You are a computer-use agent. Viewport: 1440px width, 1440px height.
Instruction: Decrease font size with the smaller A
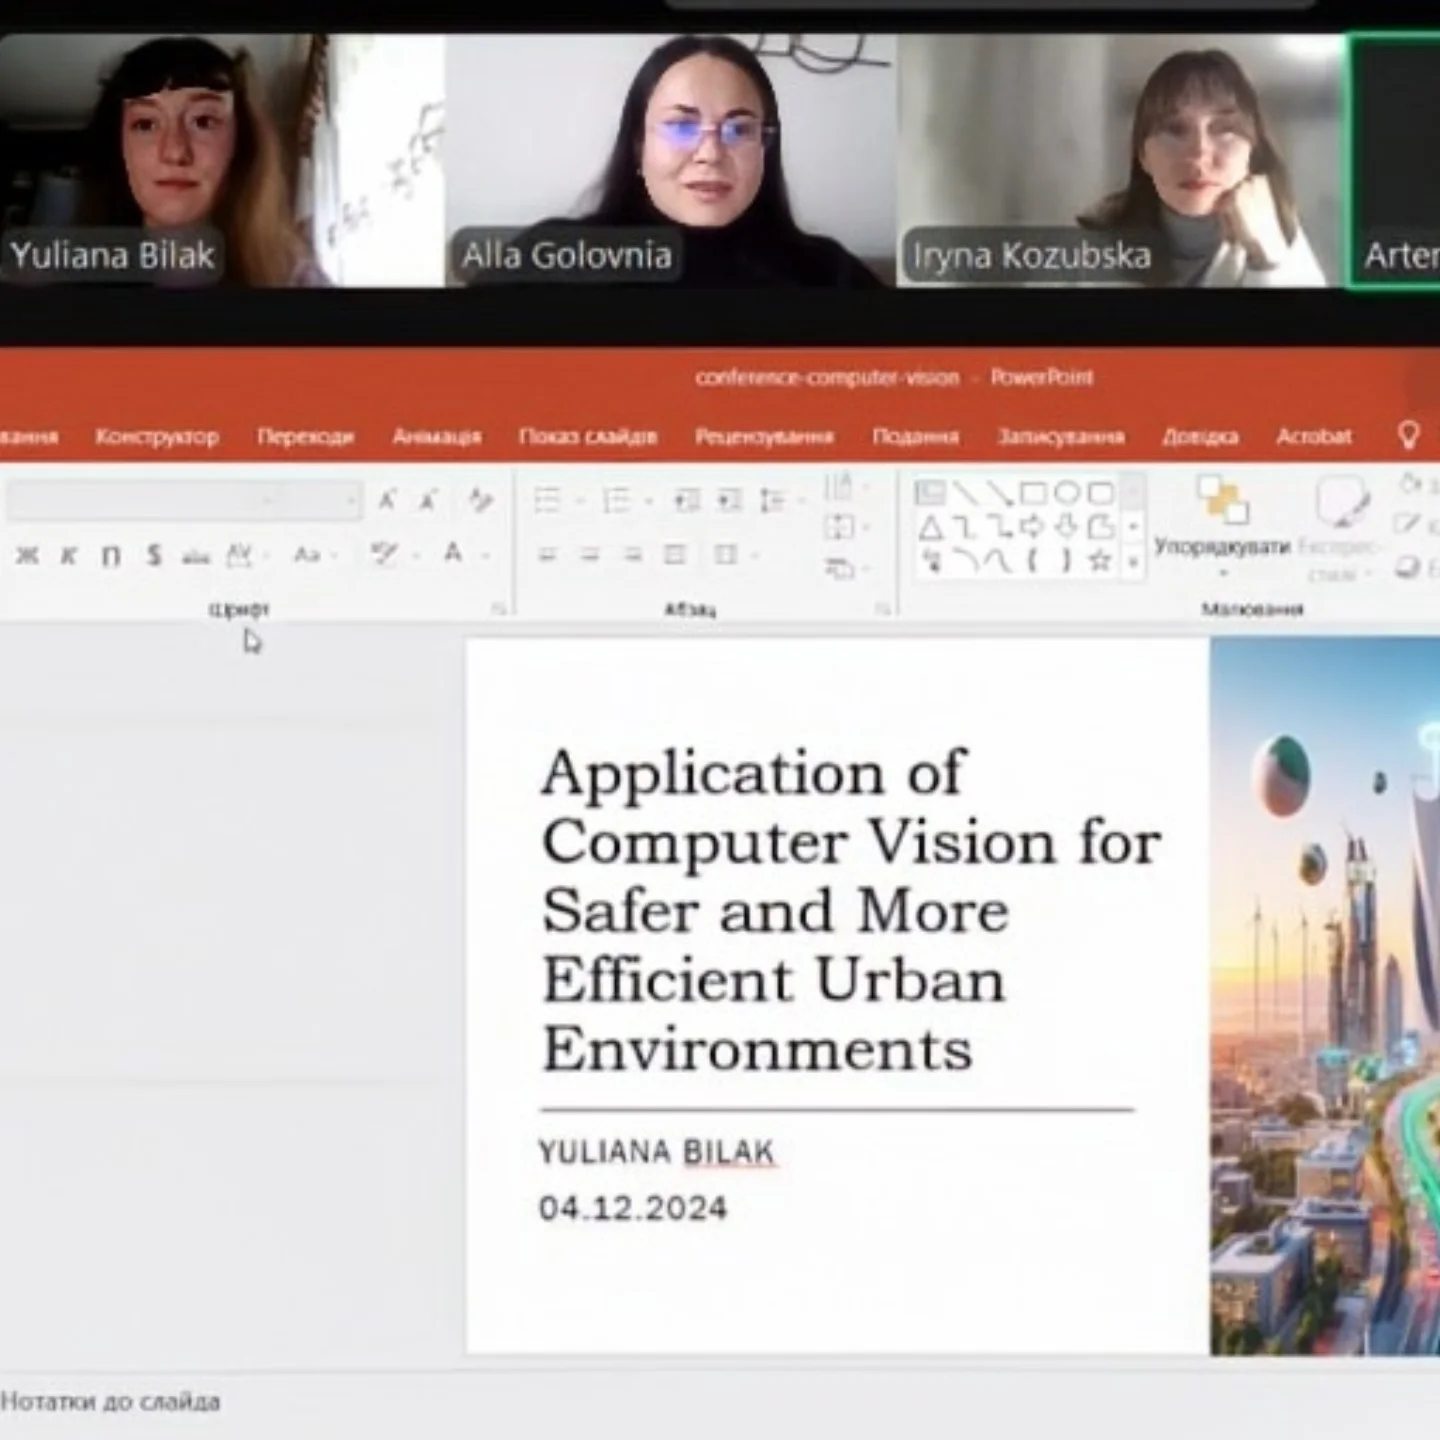click(x=428, y=500)
